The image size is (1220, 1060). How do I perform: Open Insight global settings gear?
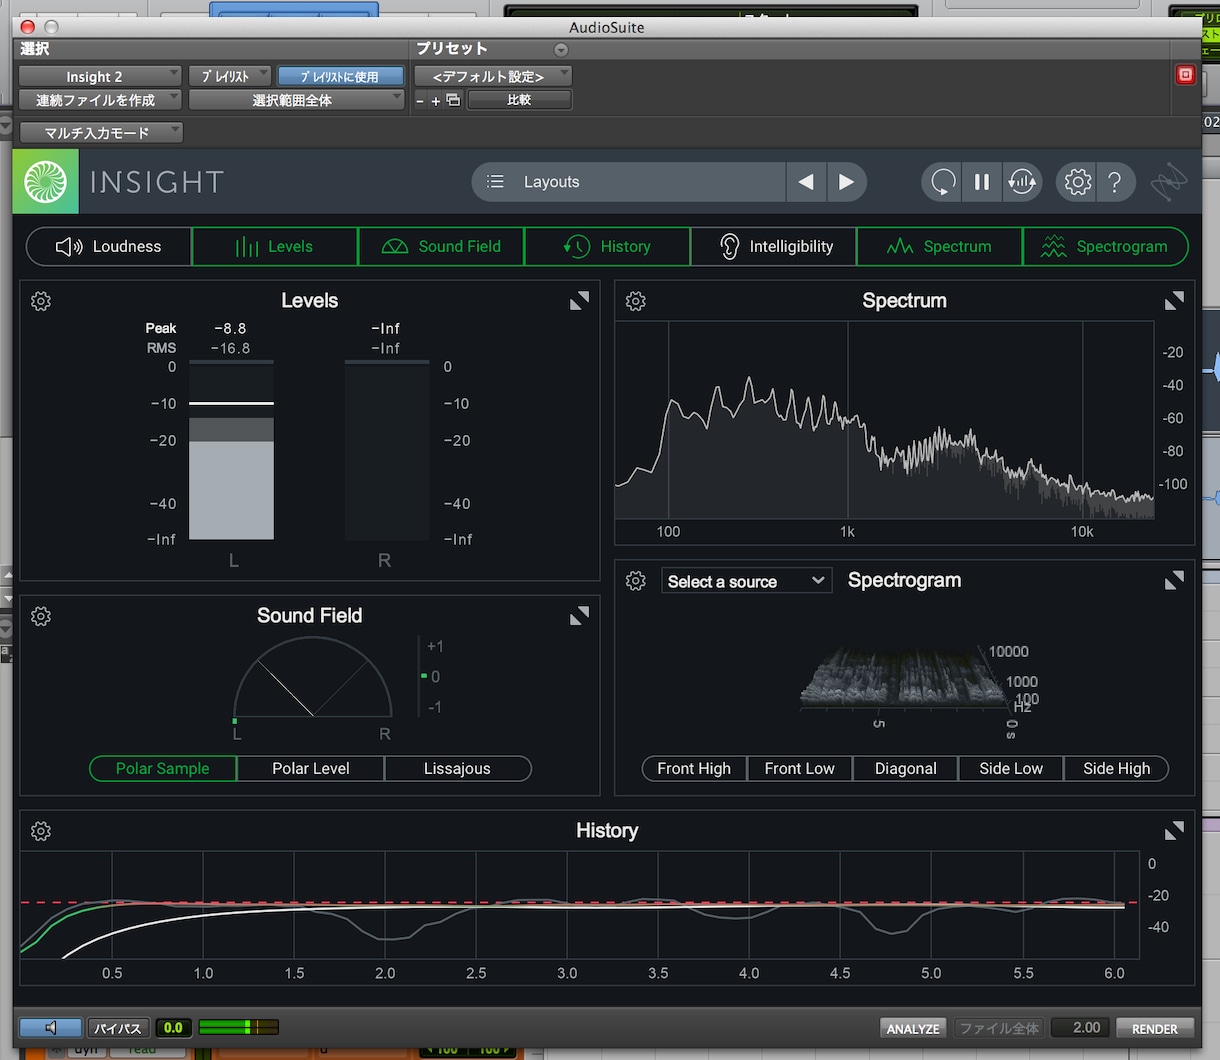(x=1077, y=182)
